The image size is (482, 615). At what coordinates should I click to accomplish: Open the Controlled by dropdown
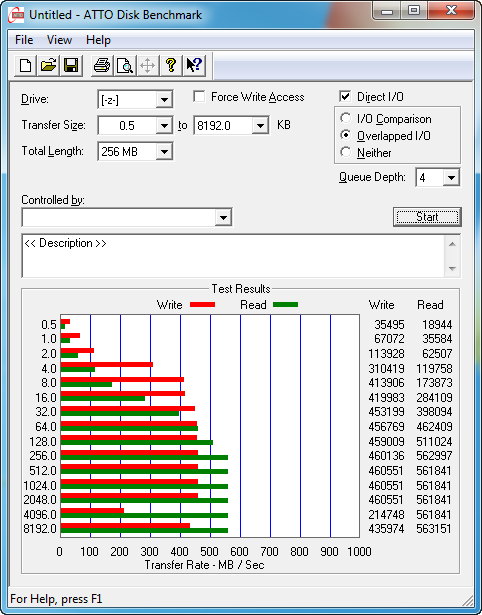223,217
